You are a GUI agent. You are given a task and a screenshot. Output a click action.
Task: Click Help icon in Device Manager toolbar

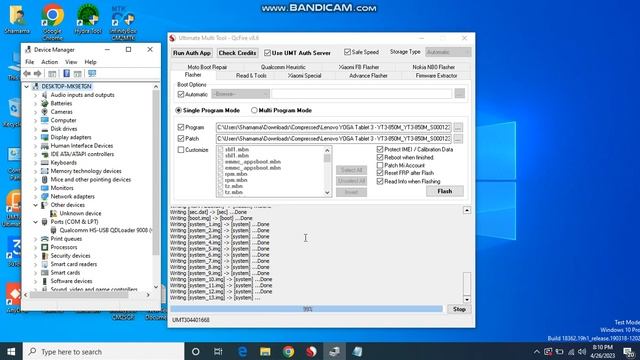point(66,73)
